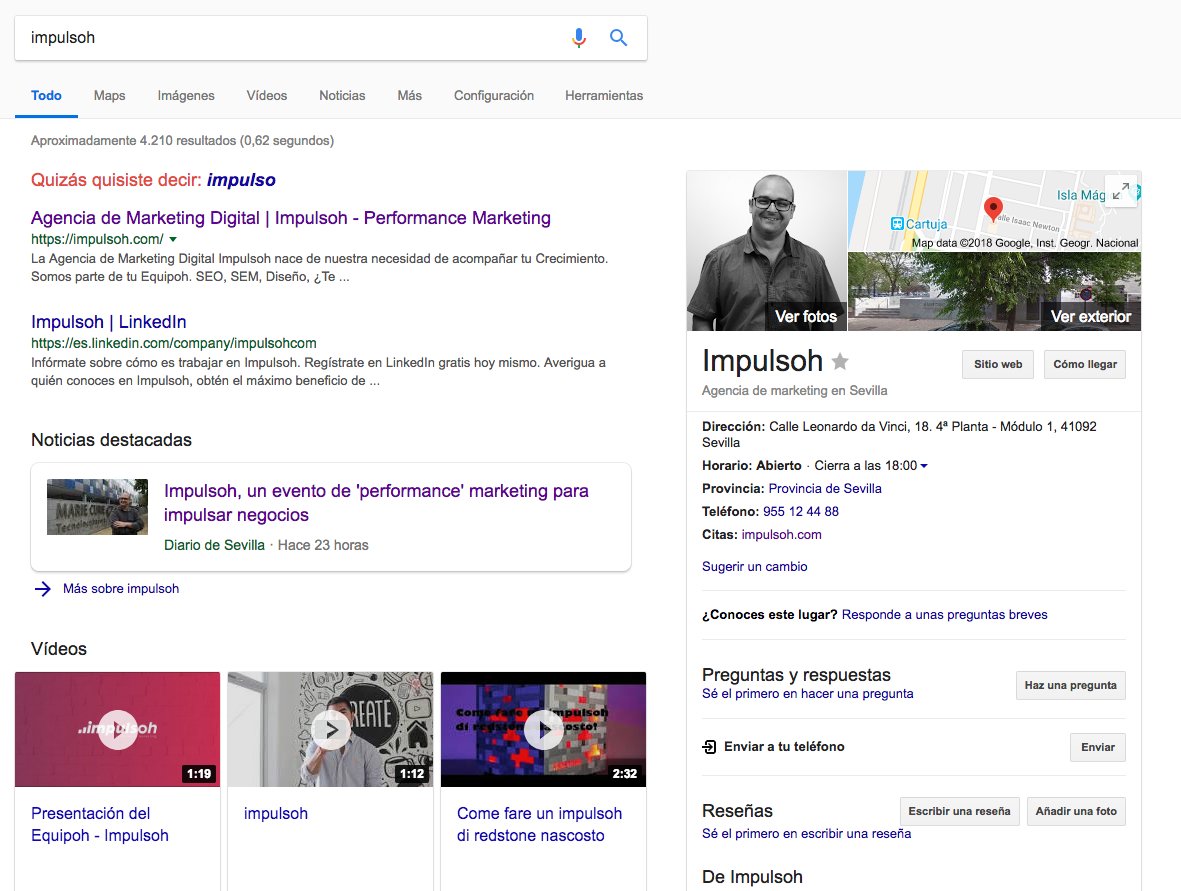Play the redstone nascosto video
The width and height of the screenshot is (1181, 891).
pyautogui.click(x=543, y=729)
